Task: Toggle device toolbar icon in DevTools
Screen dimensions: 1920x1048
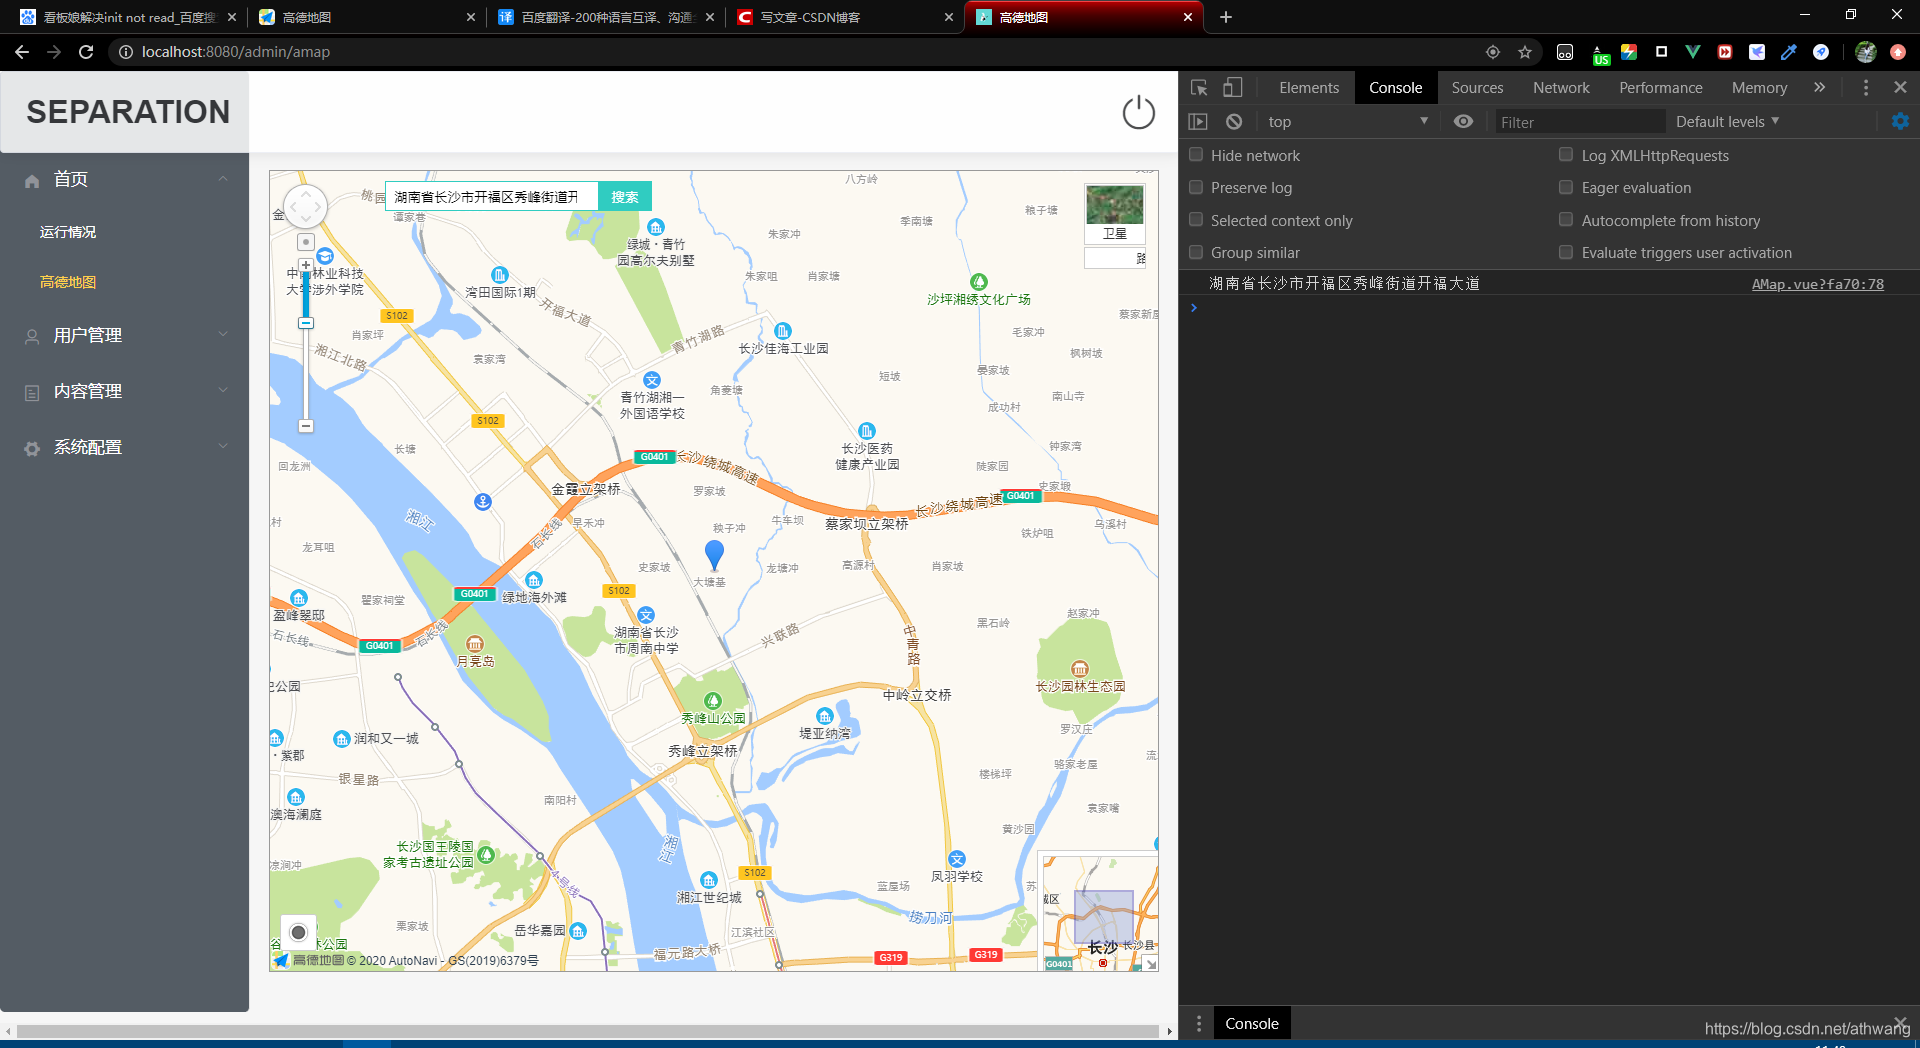Action: (x=1233, y=88)
